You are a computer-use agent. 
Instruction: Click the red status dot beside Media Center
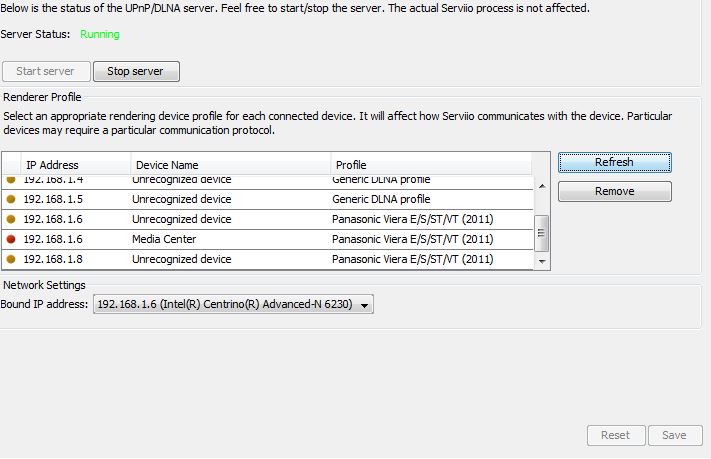pyautogui.click(x=11, y=239)
